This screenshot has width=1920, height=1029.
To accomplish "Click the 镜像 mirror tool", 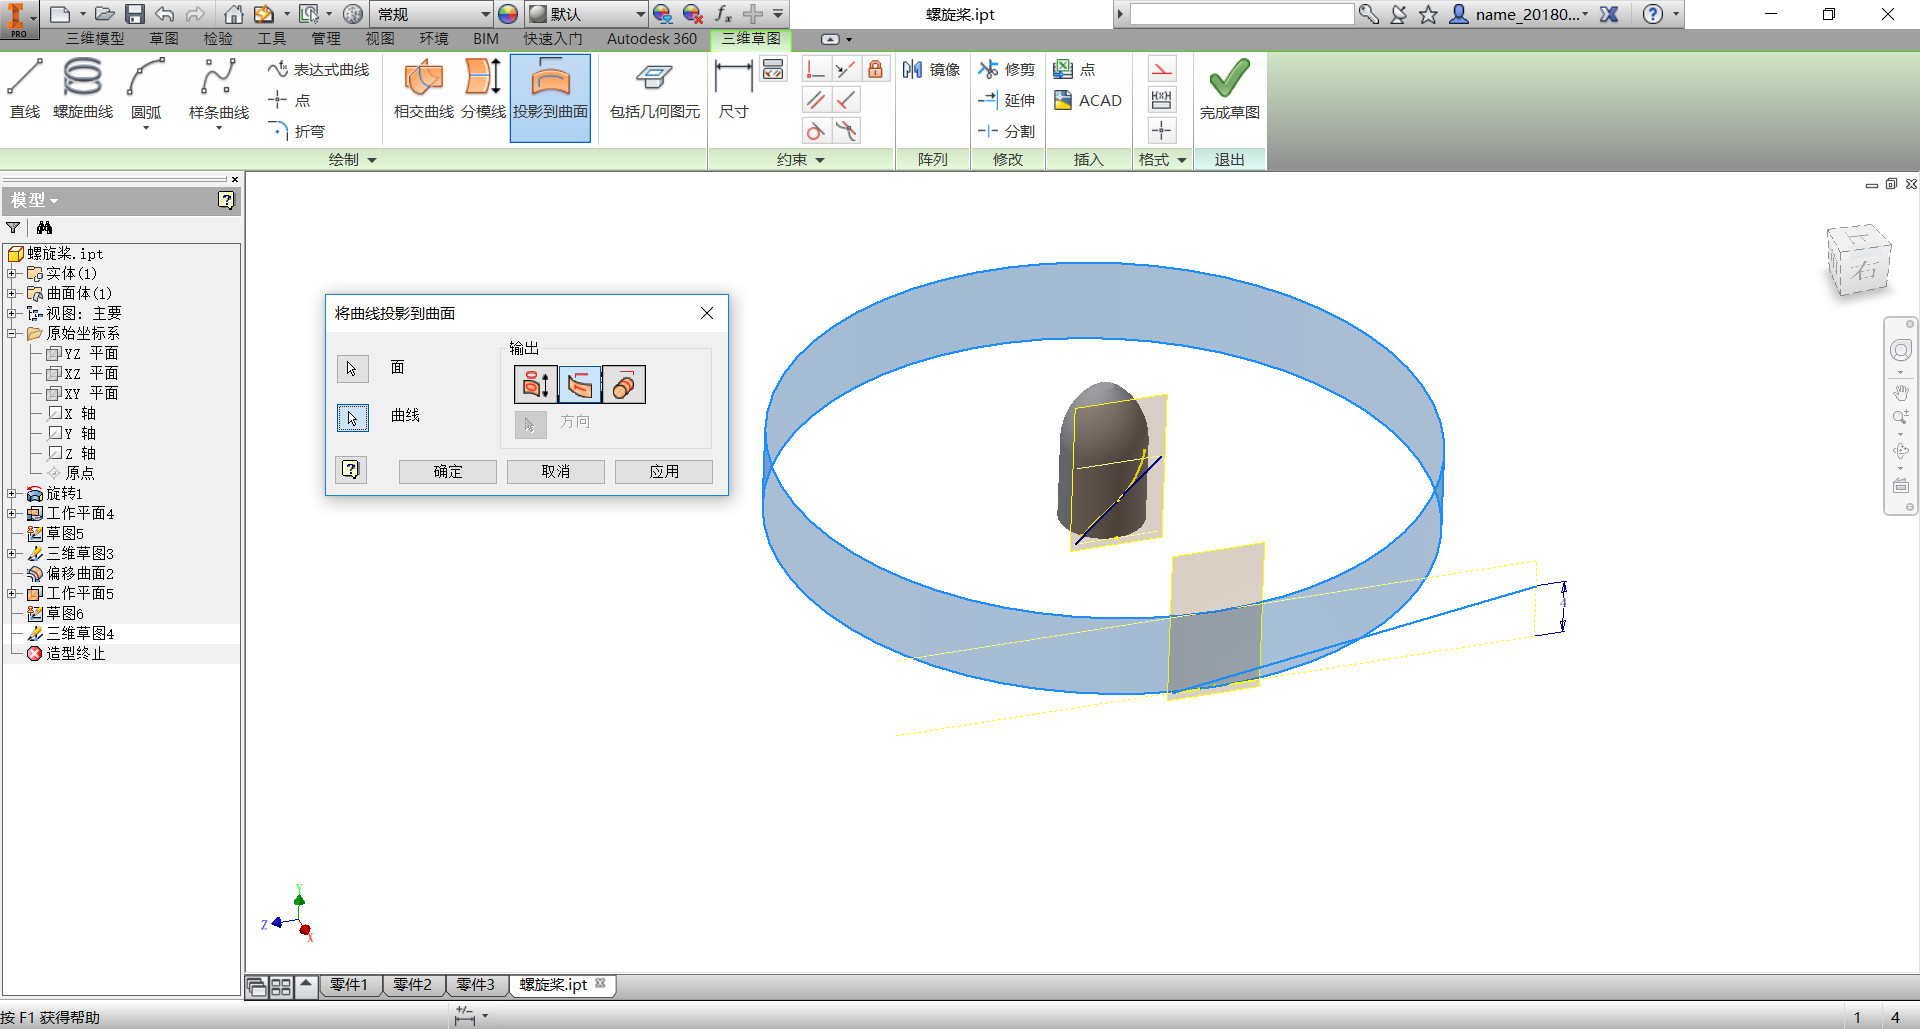I will pos(931,69).
